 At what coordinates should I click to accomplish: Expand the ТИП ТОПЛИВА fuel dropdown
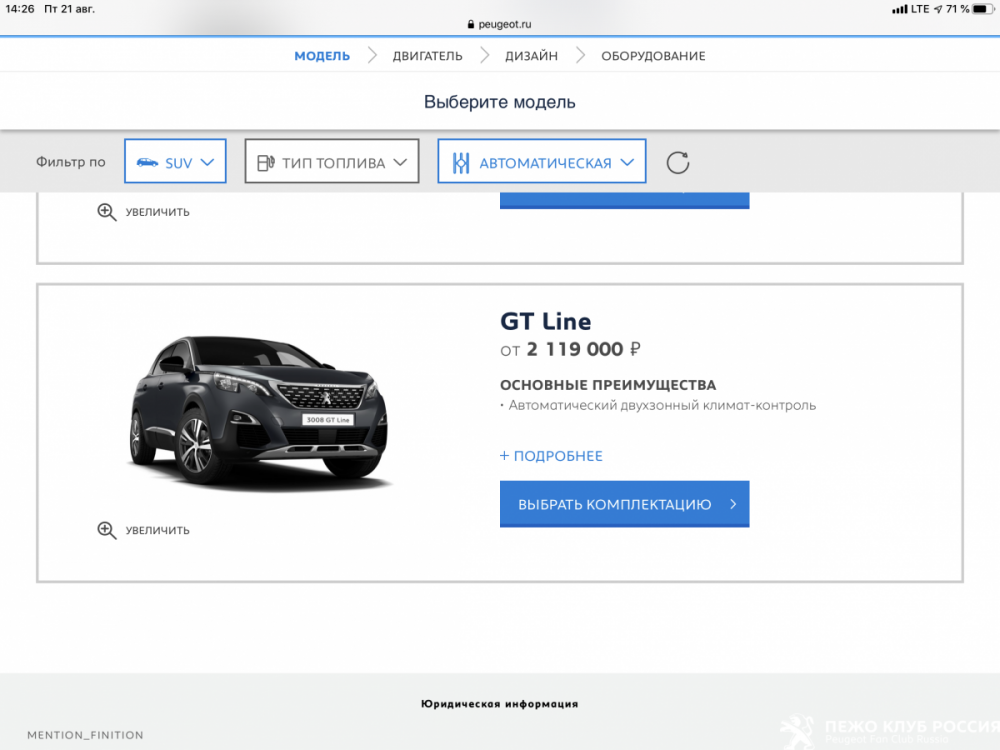332,162
